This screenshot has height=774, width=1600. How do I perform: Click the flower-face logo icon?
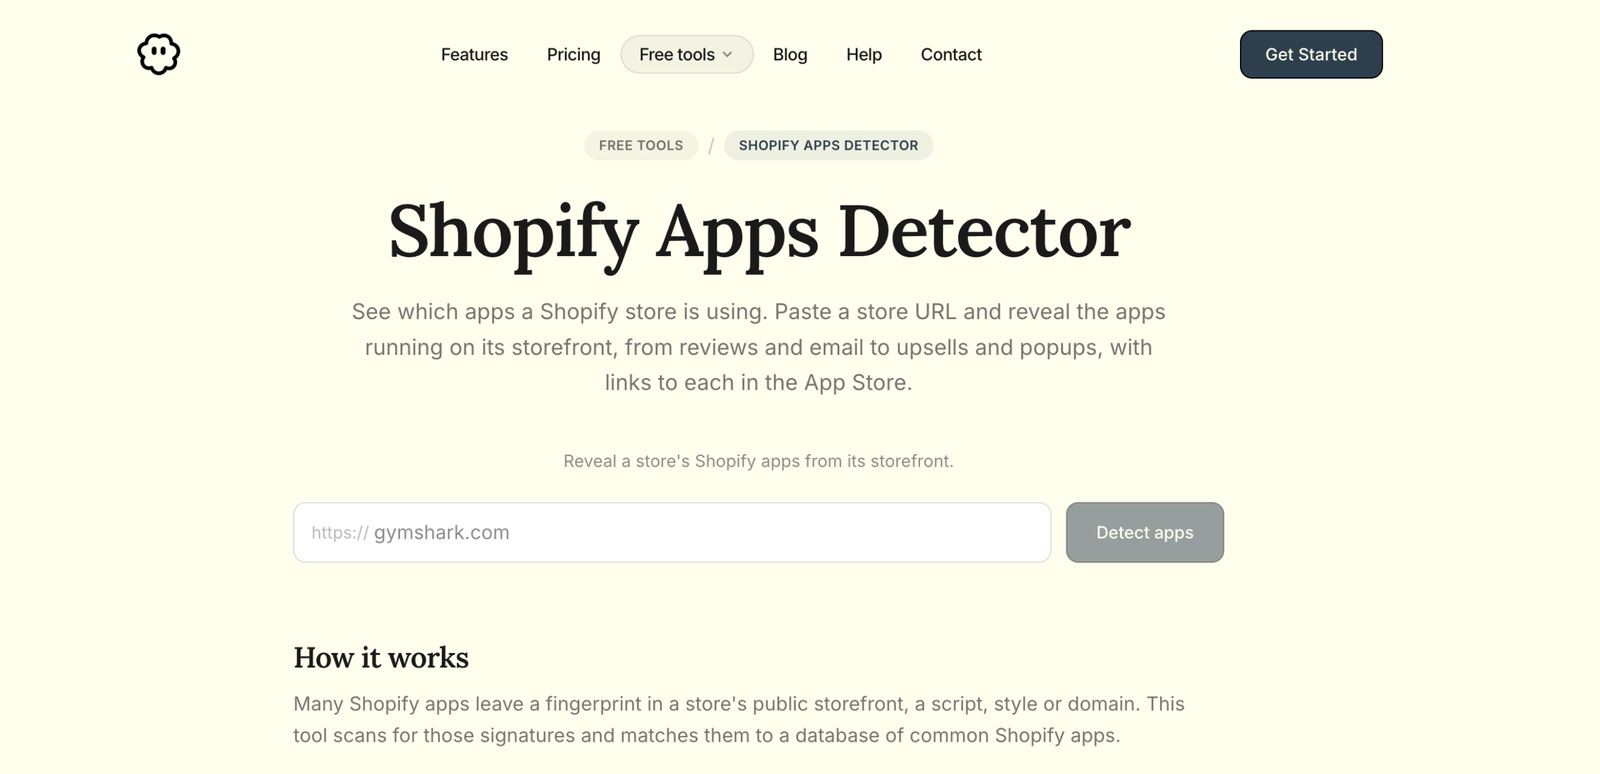tap(158, 54)
